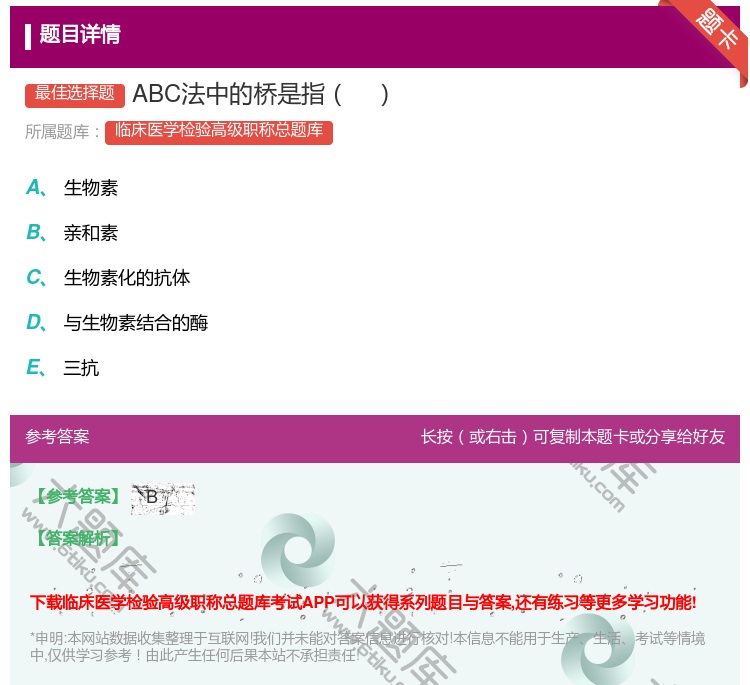750x685 pixels.
Task: Select answer option A 生物素
Action: pos(72,188)
